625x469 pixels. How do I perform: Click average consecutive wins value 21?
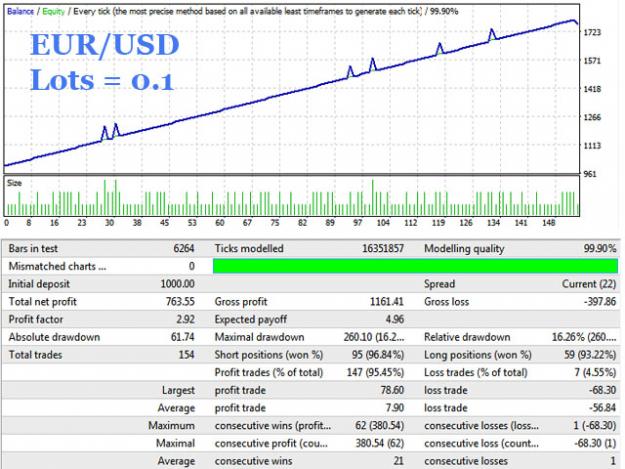point(399,461)
